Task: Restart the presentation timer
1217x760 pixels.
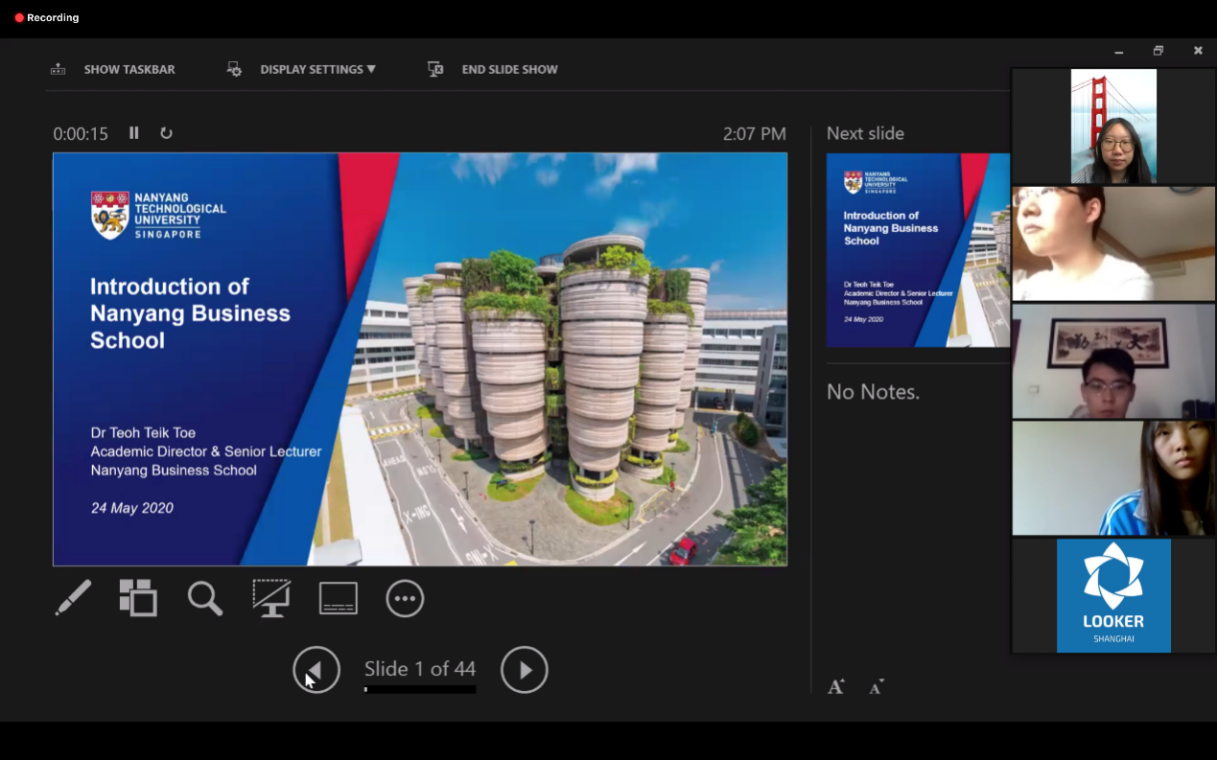Action: [x=166, y=133]
